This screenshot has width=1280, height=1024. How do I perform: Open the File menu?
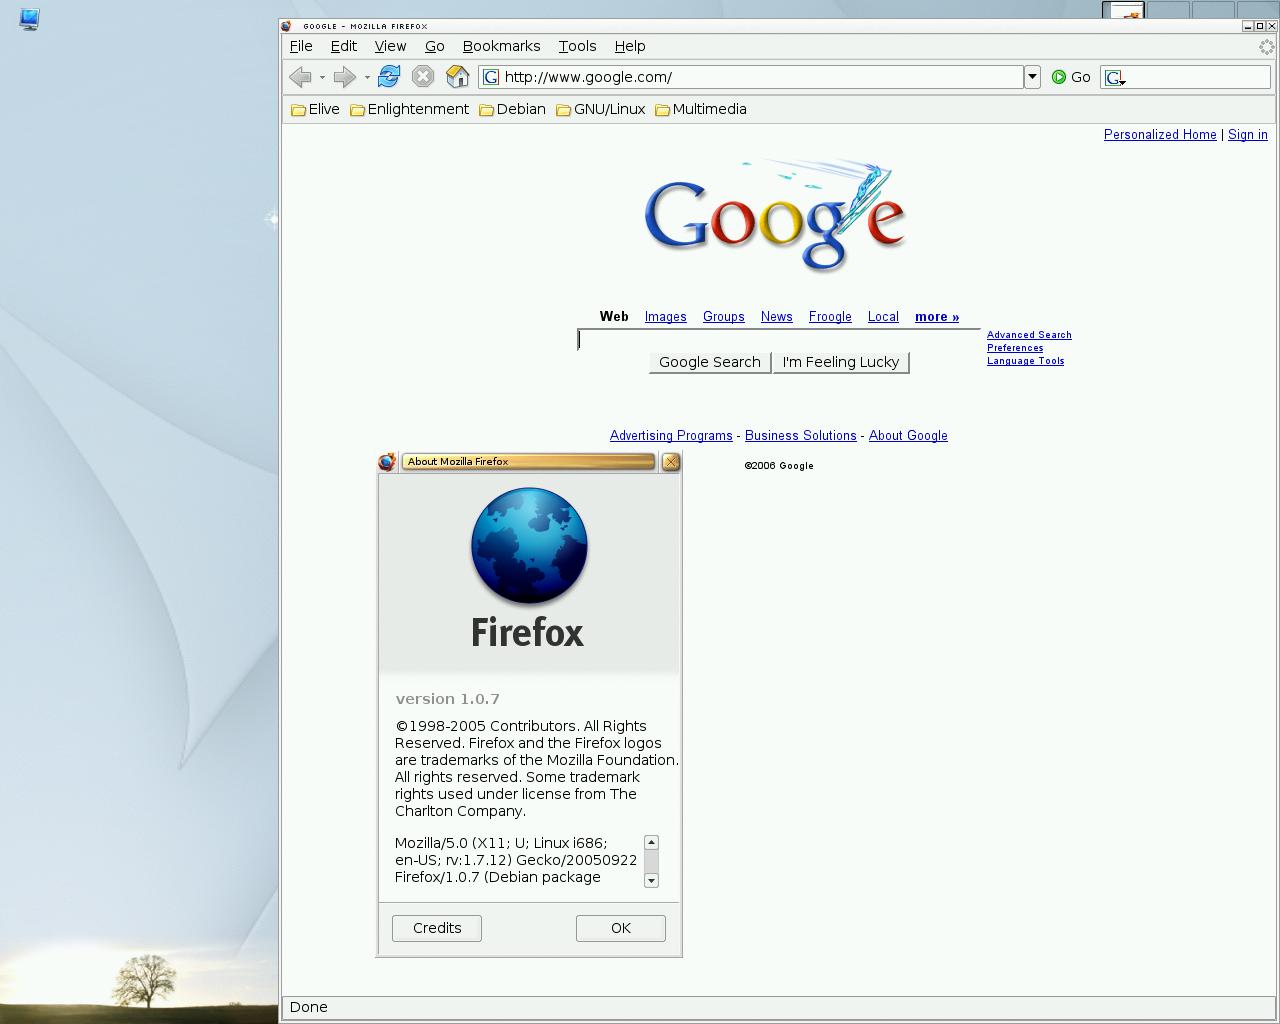click(301, 46)
